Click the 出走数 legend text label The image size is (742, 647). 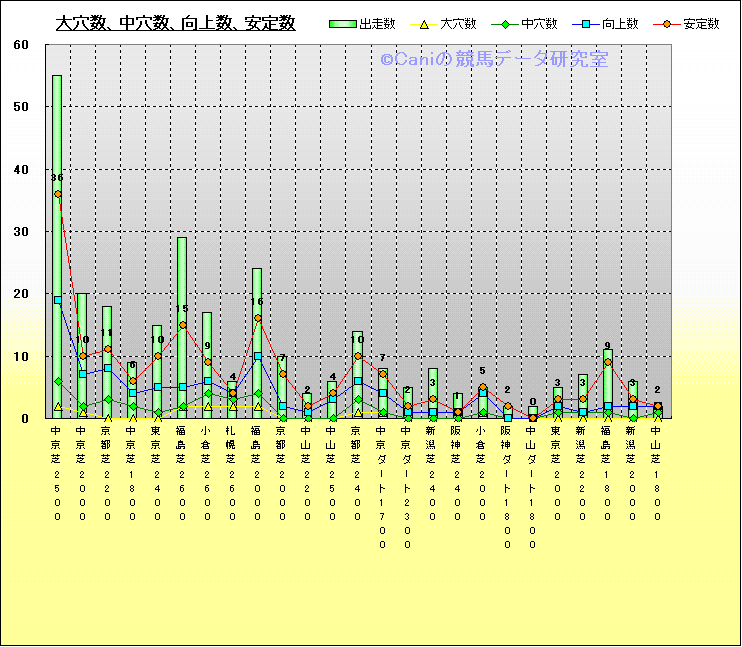point(377,24)
